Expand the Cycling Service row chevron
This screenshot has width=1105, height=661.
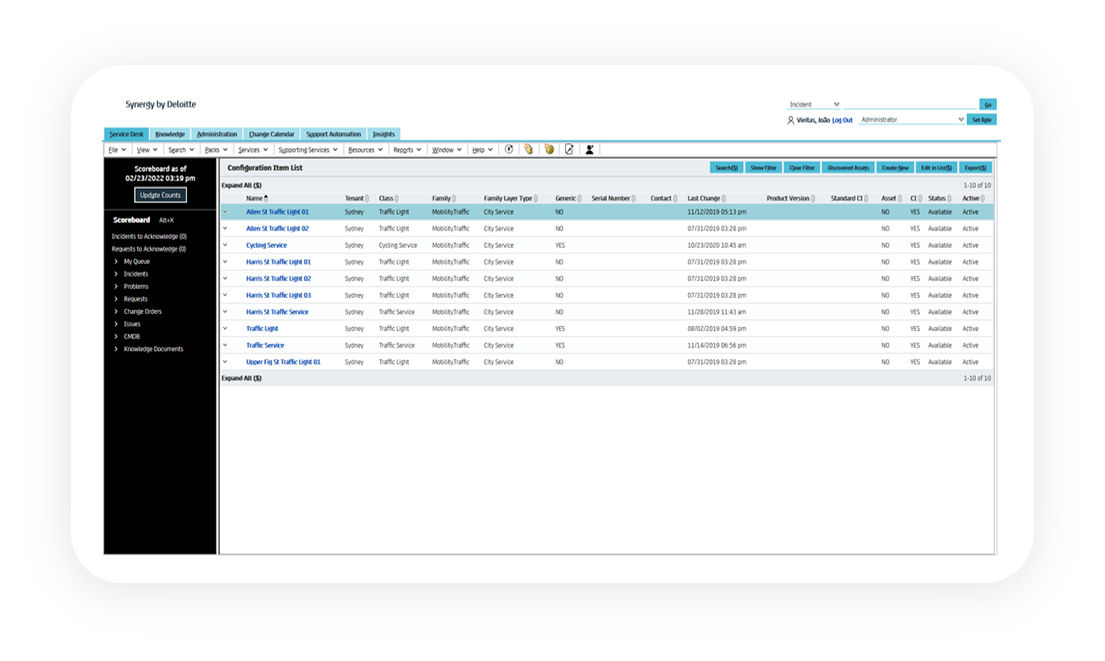click(225, 245)
